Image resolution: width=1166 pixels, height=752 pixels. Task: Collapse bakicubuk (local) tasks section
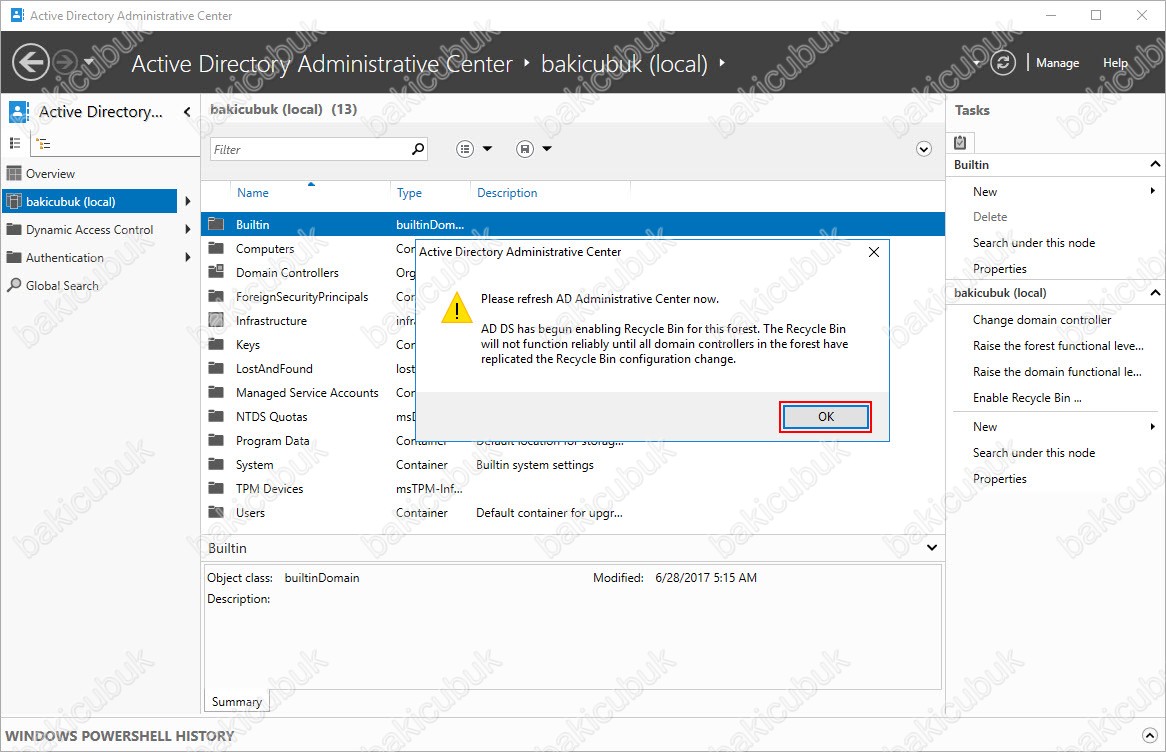click(1154, 292)
